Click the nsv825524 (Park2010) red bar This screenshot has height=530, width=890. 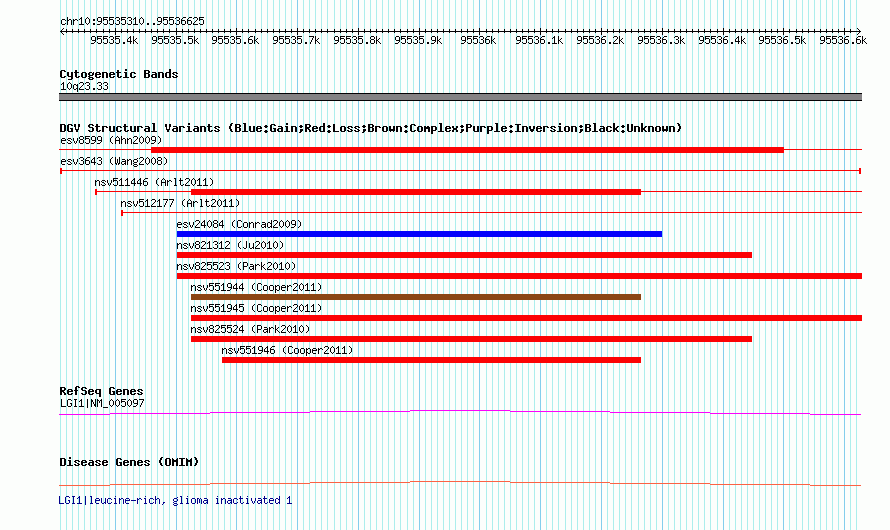(x=472, y=339)
